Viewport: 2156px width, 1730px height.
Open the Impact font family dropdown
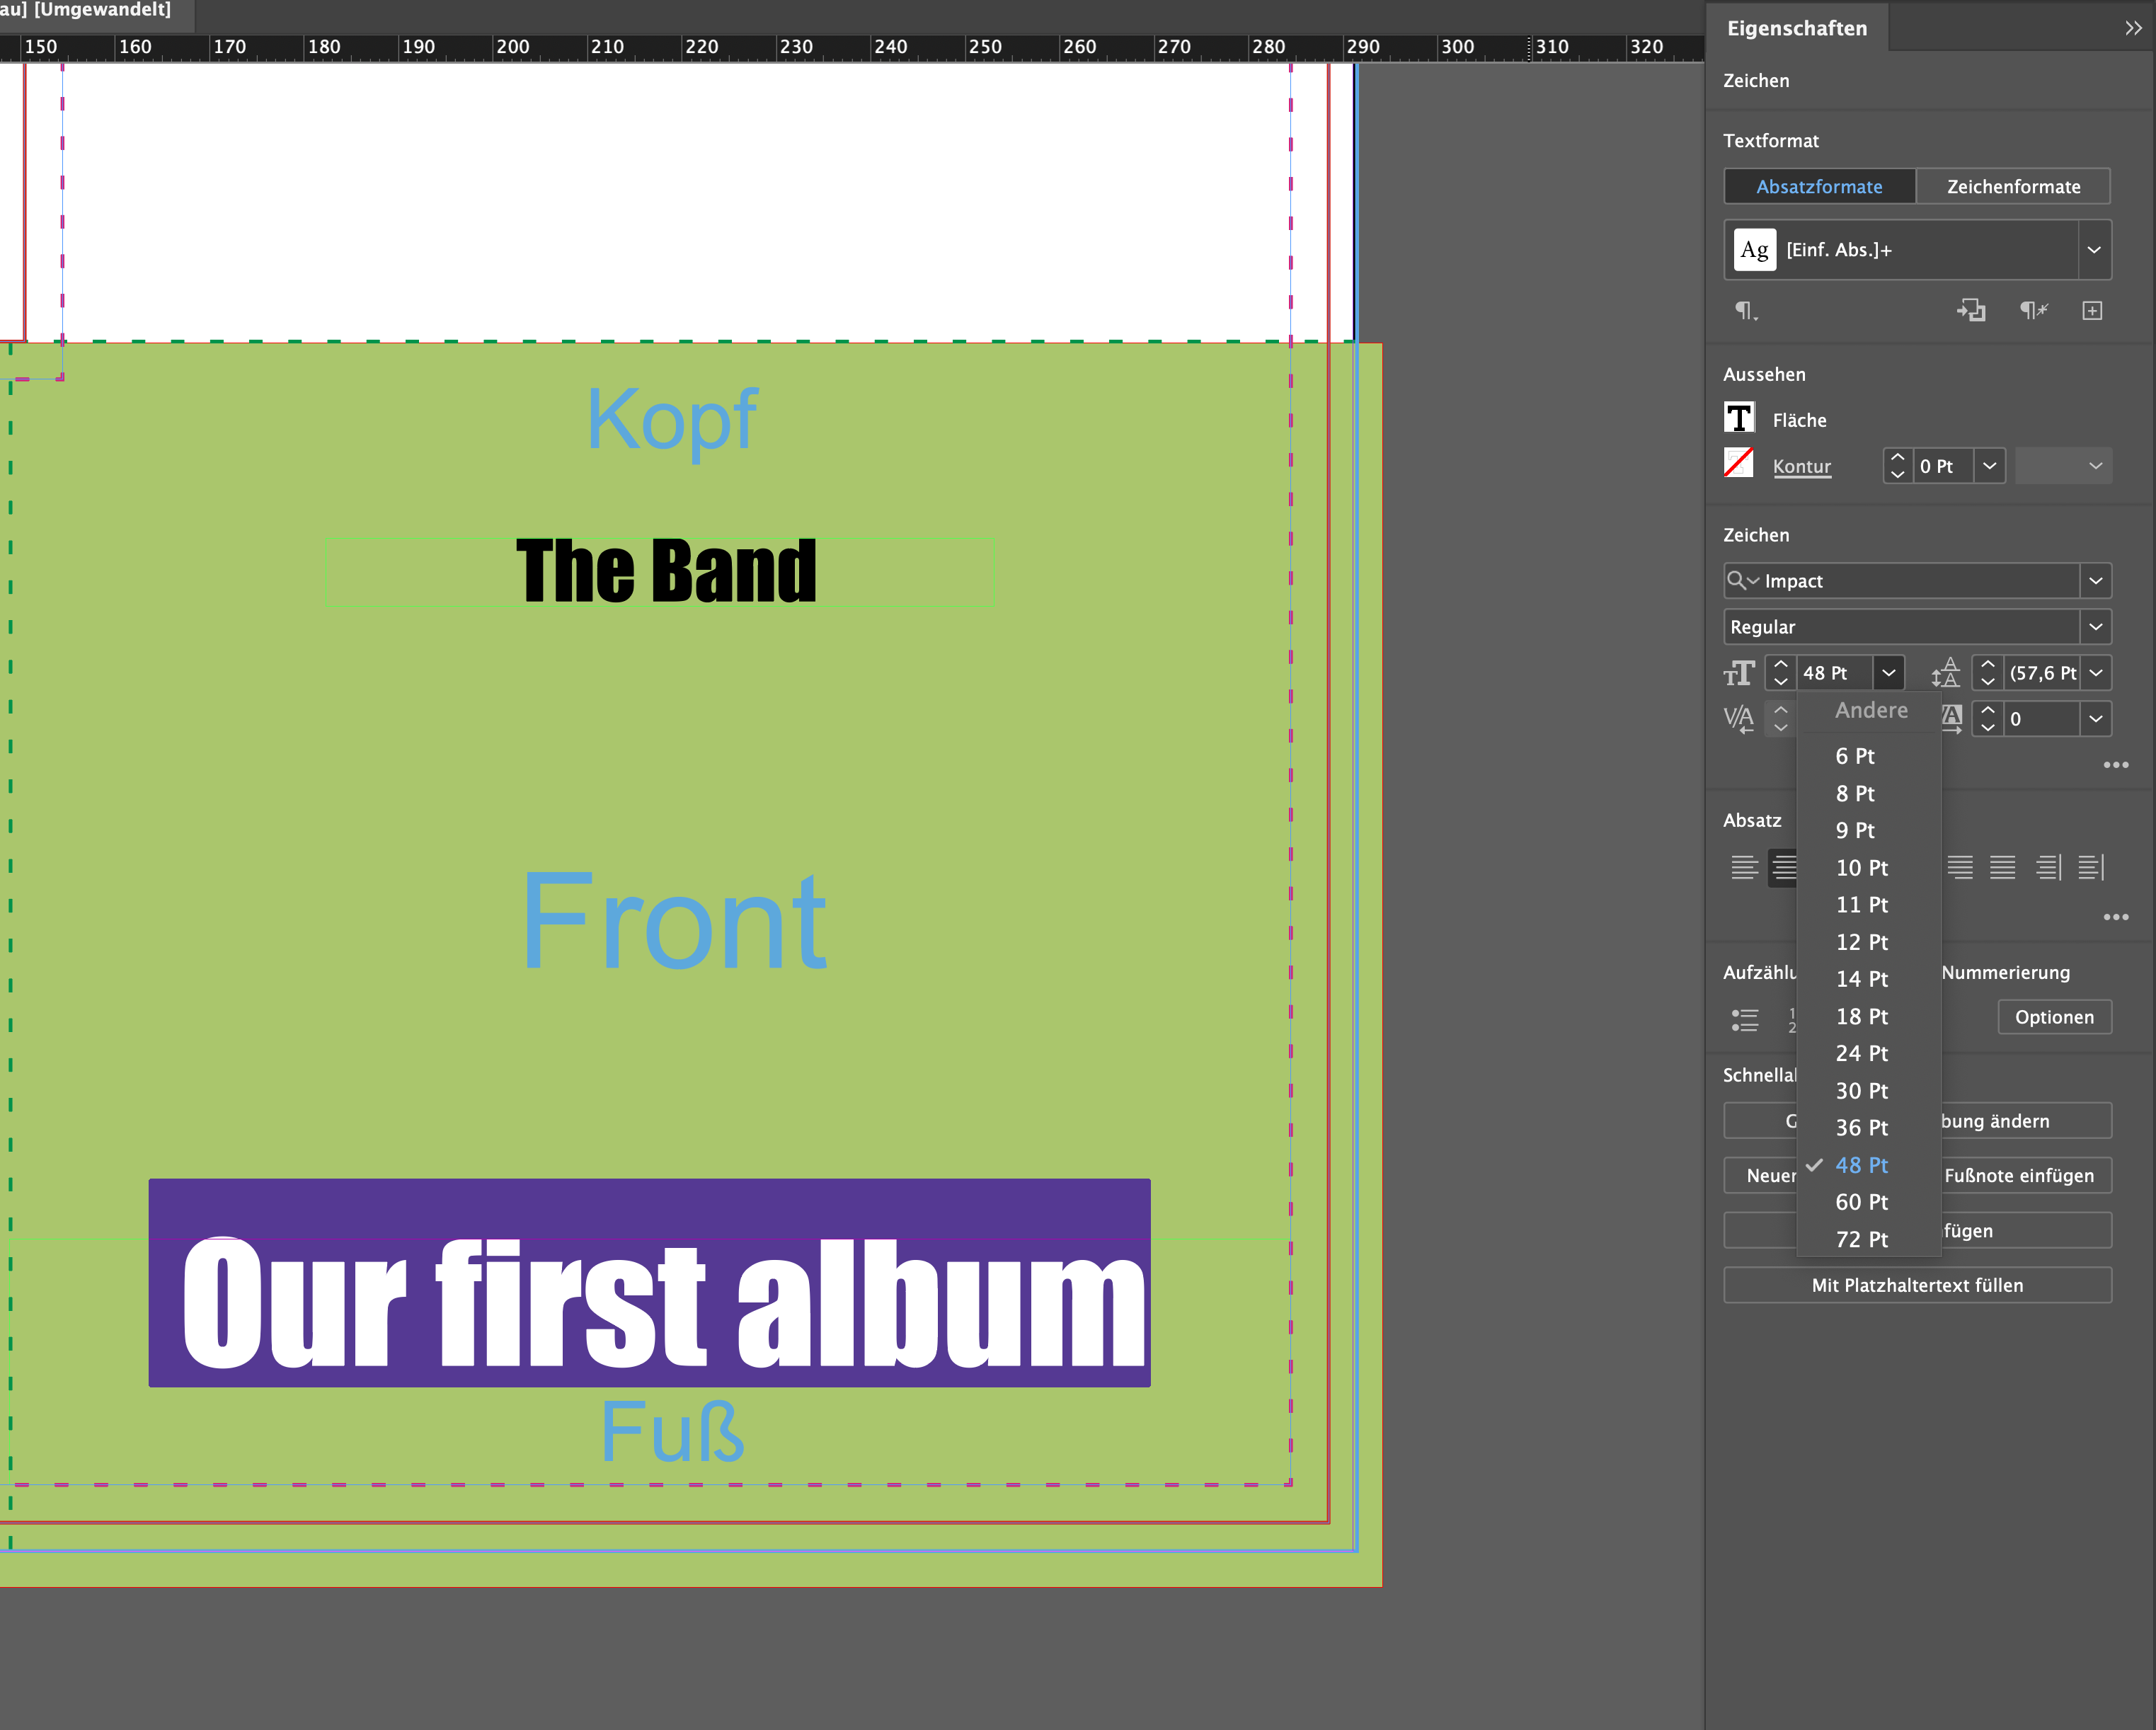2095,581
